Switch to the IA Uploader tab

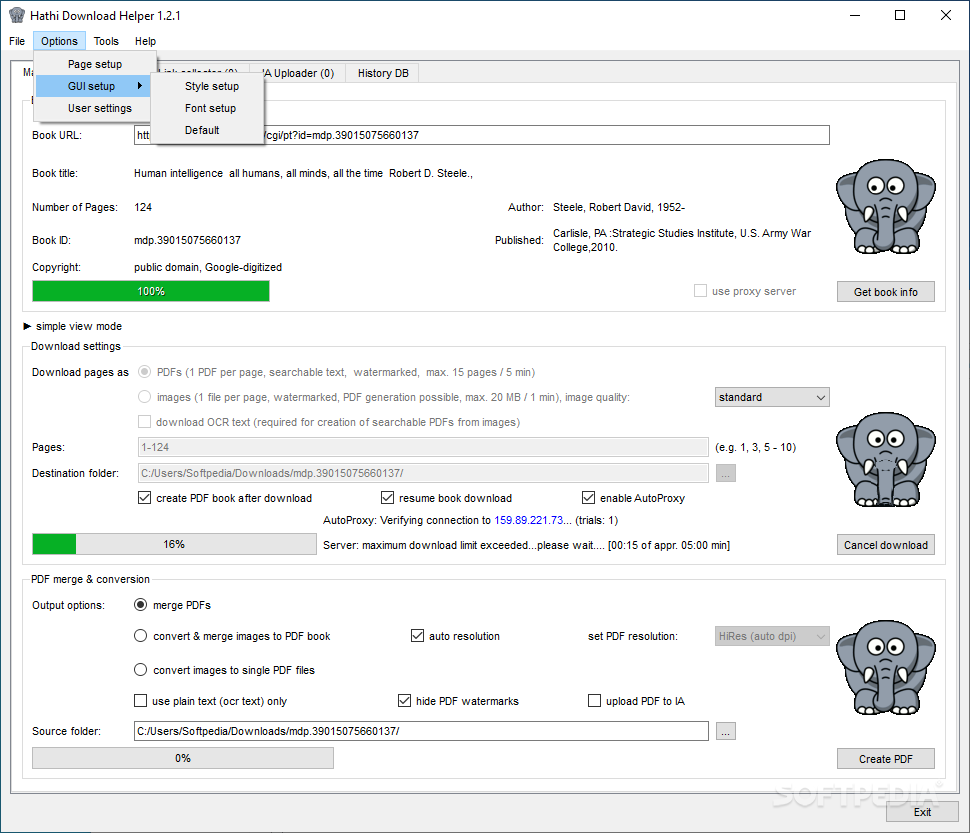[x=298, y=73]
